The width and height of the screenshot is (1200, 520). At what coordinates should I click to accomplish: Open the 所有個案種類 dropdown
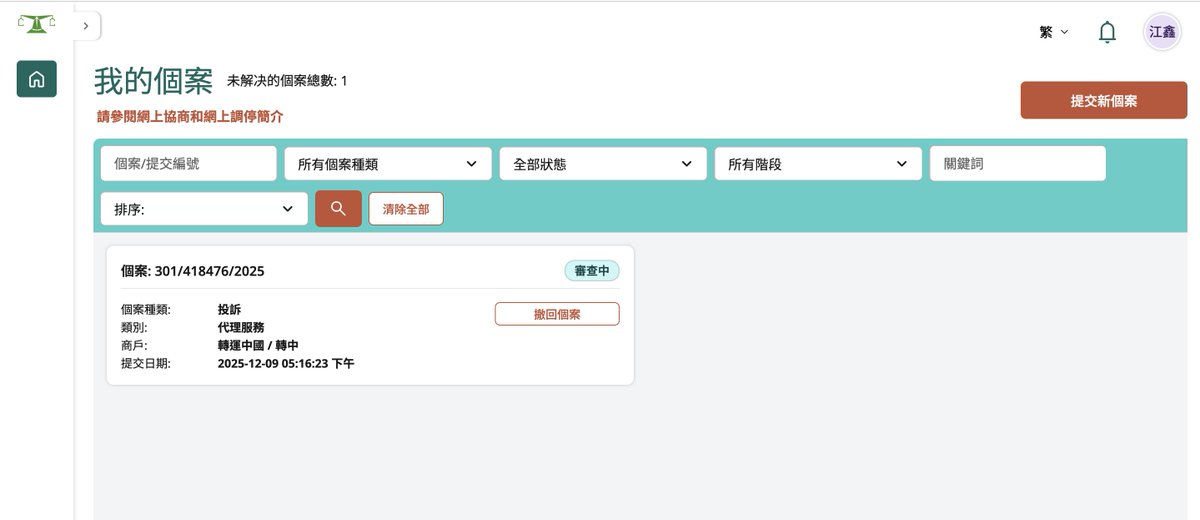(x=388, y=164)
